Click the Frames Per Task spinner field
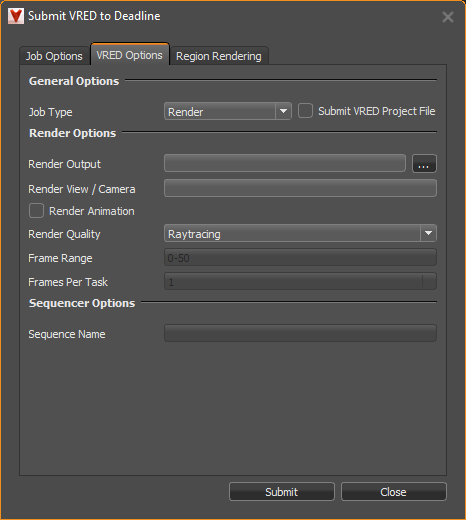This screenshot has width=466, height=520. tap(300, 281)
